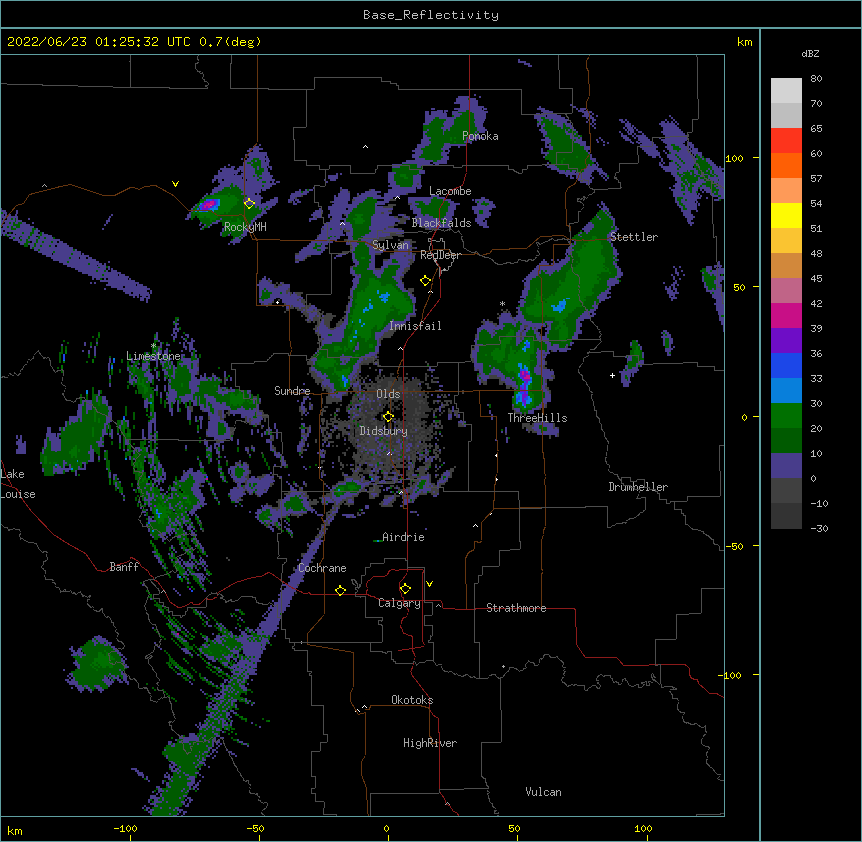This screenshot has width=862, height=842.
Task: Pick the magenta 39-42 dBZ legend swatch
Action: [786, 315]
